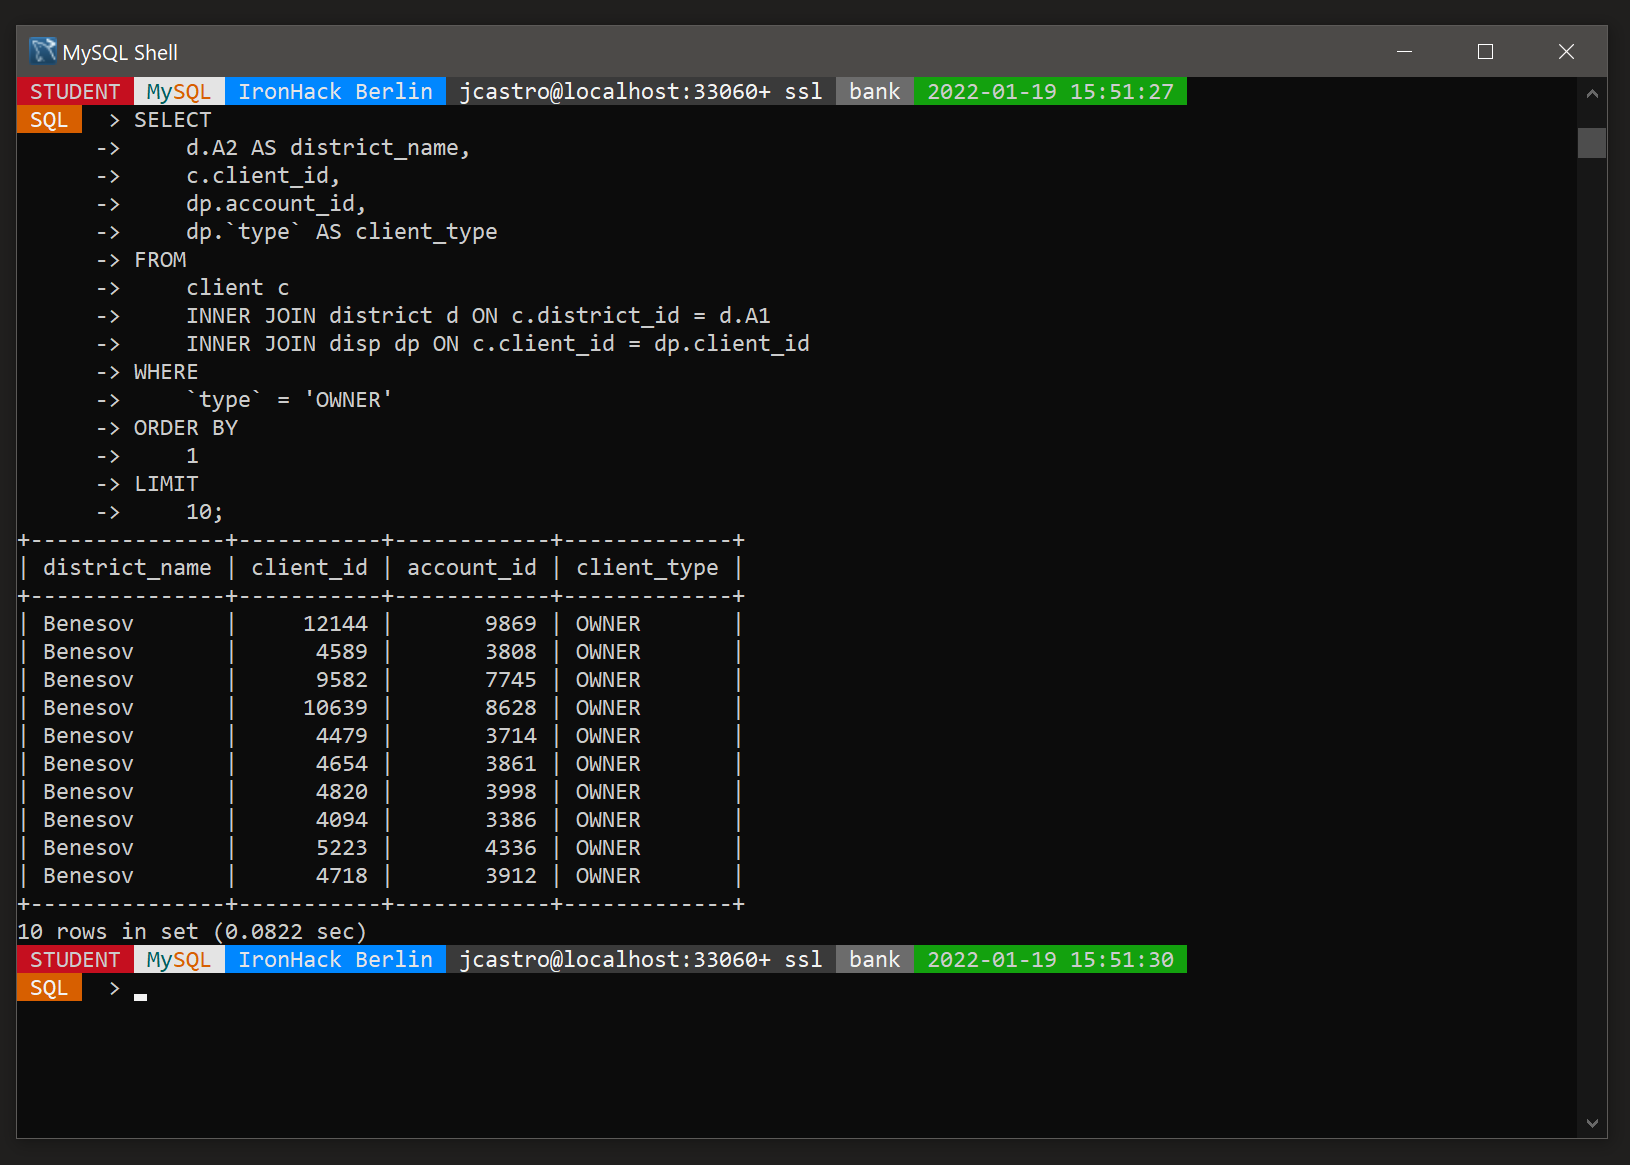1630x1165 pixels.
Task: Click the scrollbar down chevron
Action: [x=1591, y=1122]
